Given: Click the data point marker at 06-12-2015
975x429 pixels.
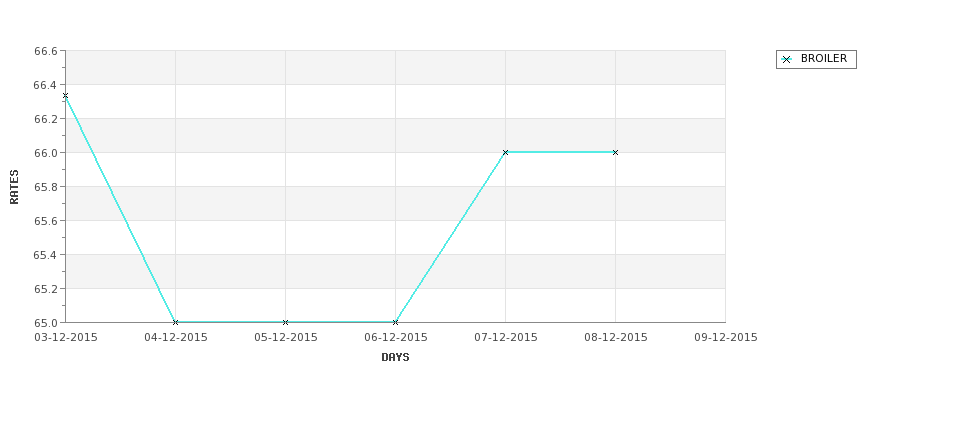Looking at the screenshot, I should [395, 322].
